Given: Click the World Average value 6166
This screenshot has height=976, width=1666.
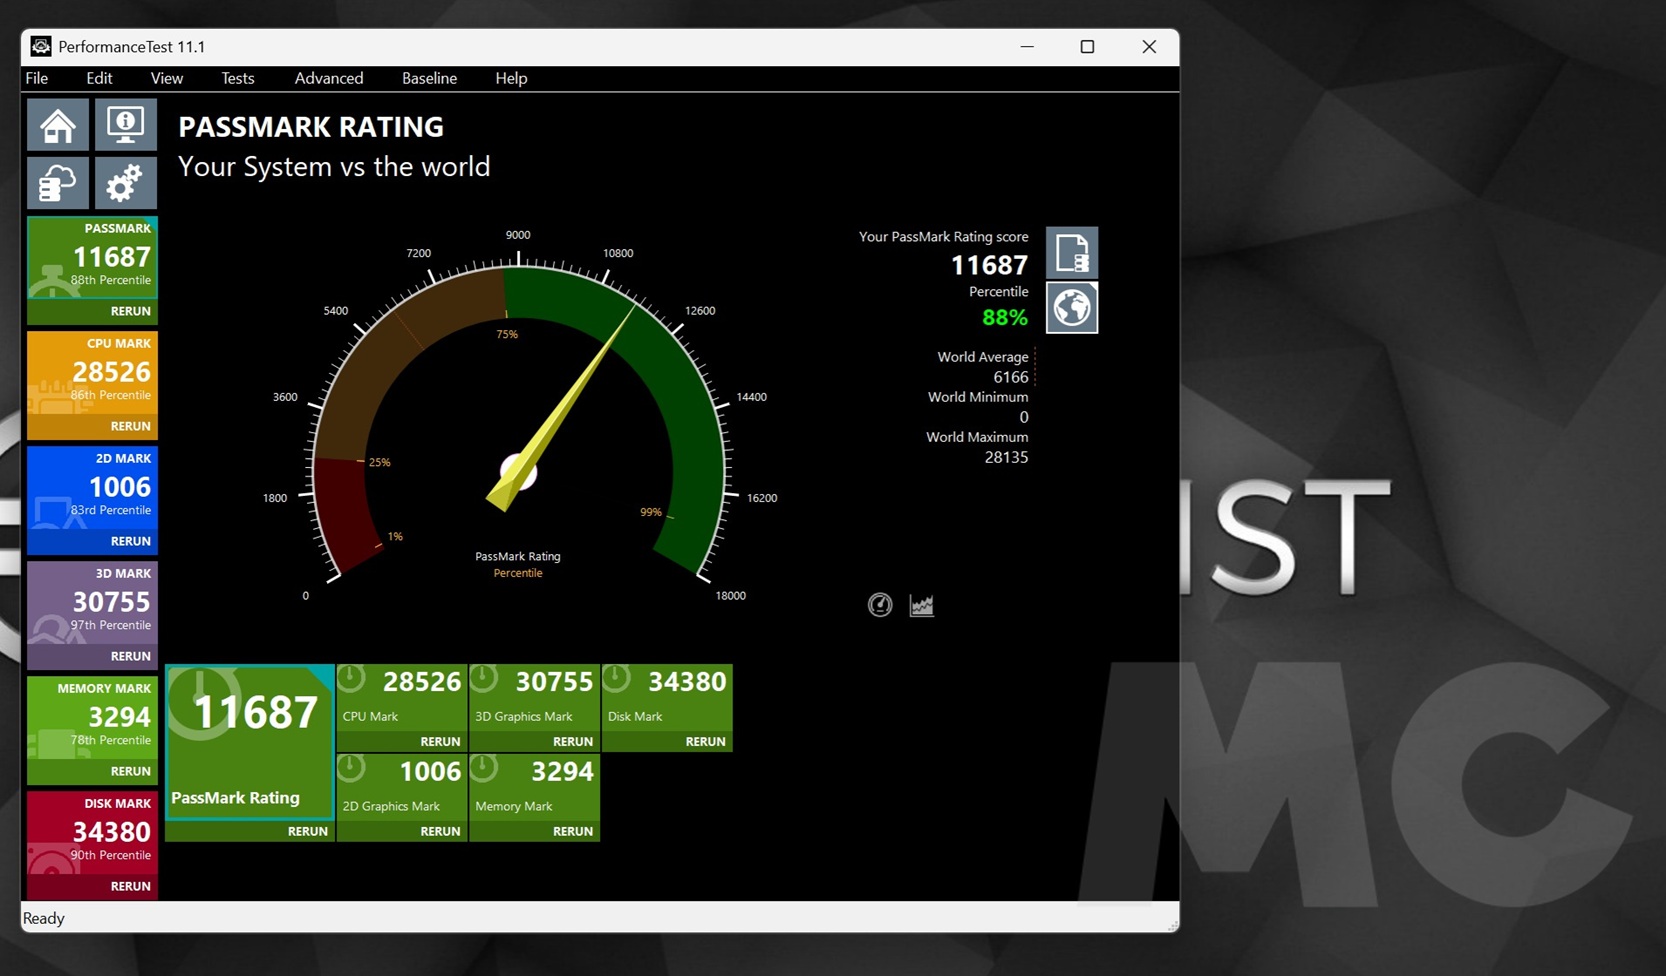Looking at the screenshot, I should click(x=1011, y=377).
